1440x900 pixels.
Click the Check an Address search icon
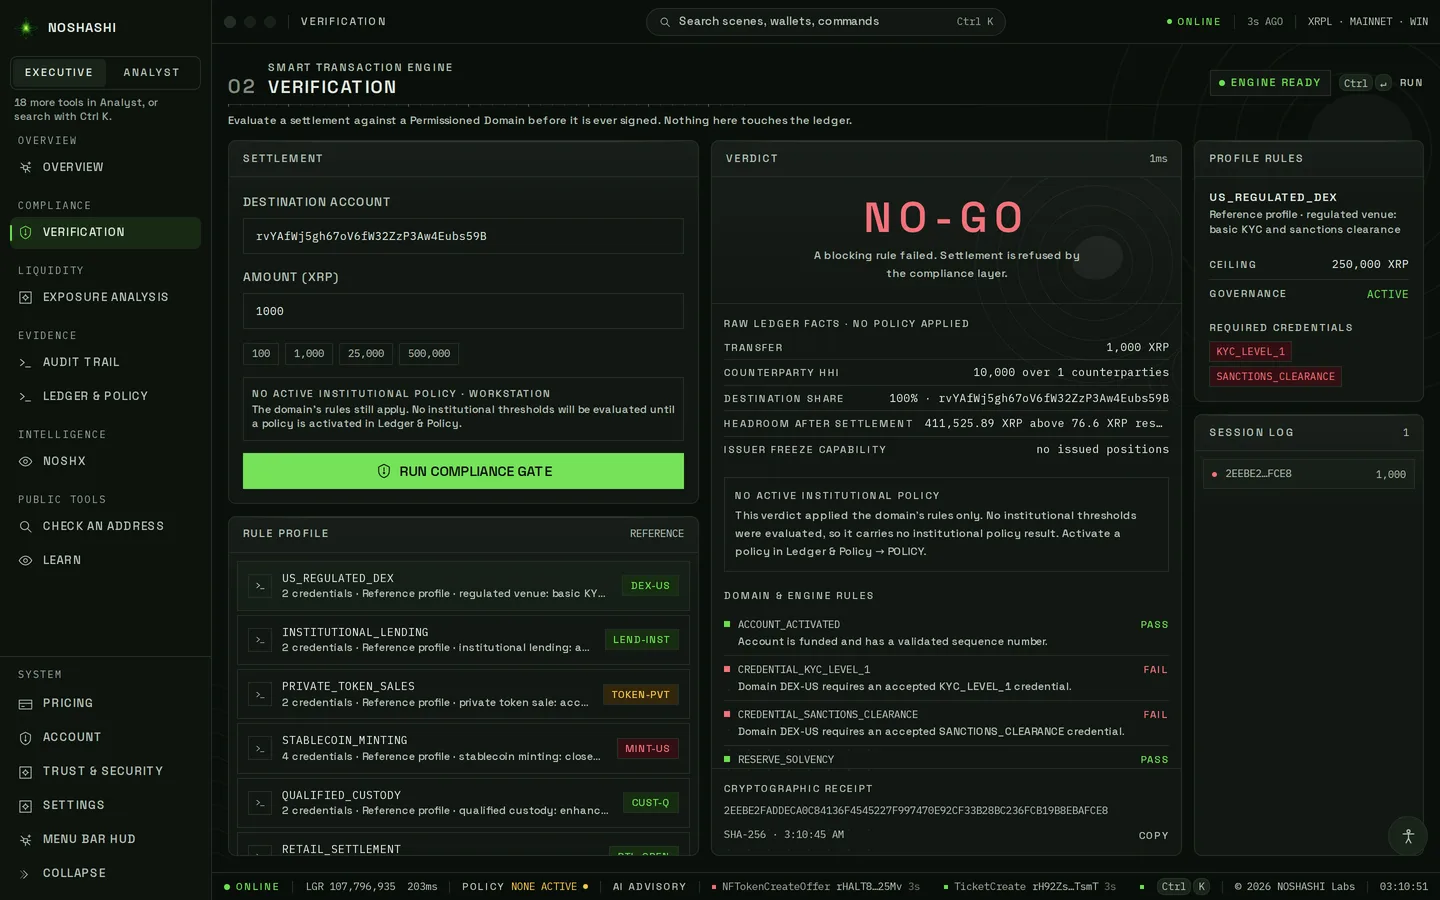(26, 526)
